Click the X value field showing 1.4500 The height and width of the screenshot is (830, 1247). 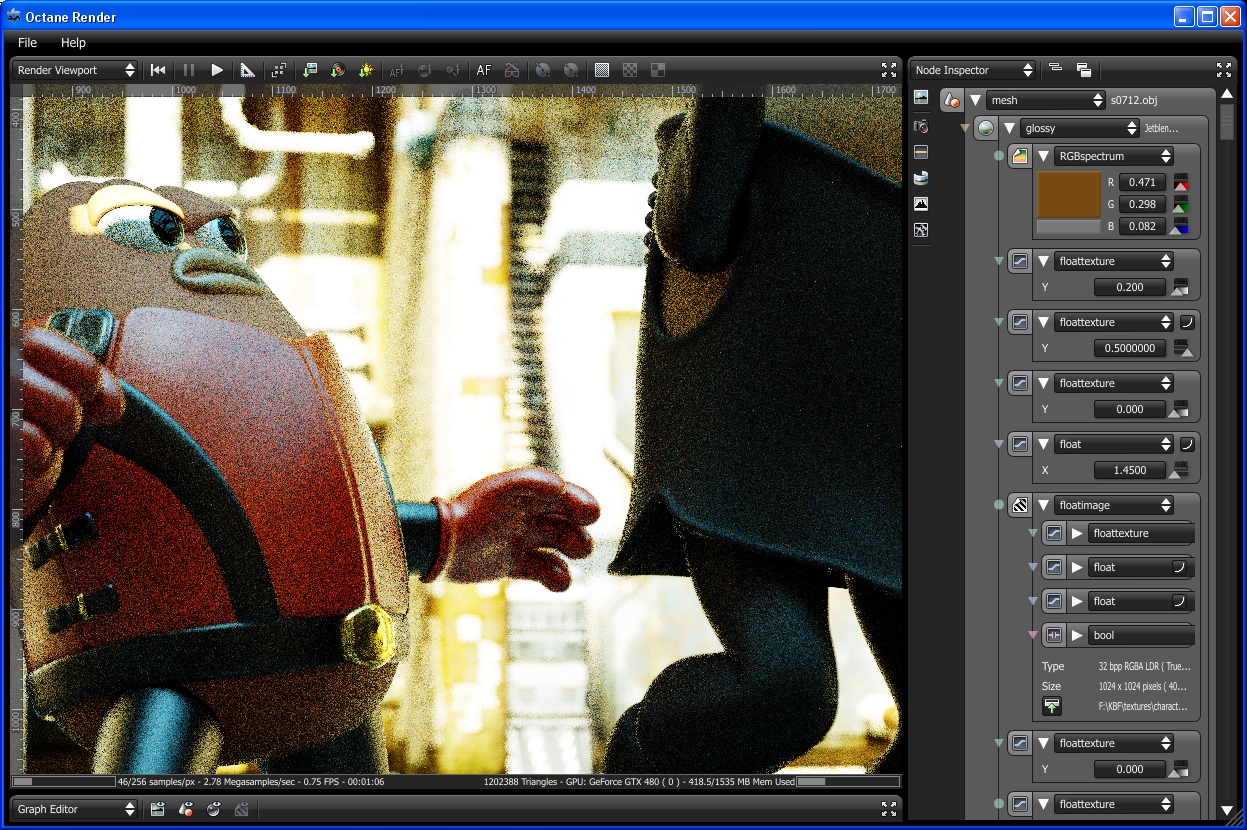[x=1130, y=470]
